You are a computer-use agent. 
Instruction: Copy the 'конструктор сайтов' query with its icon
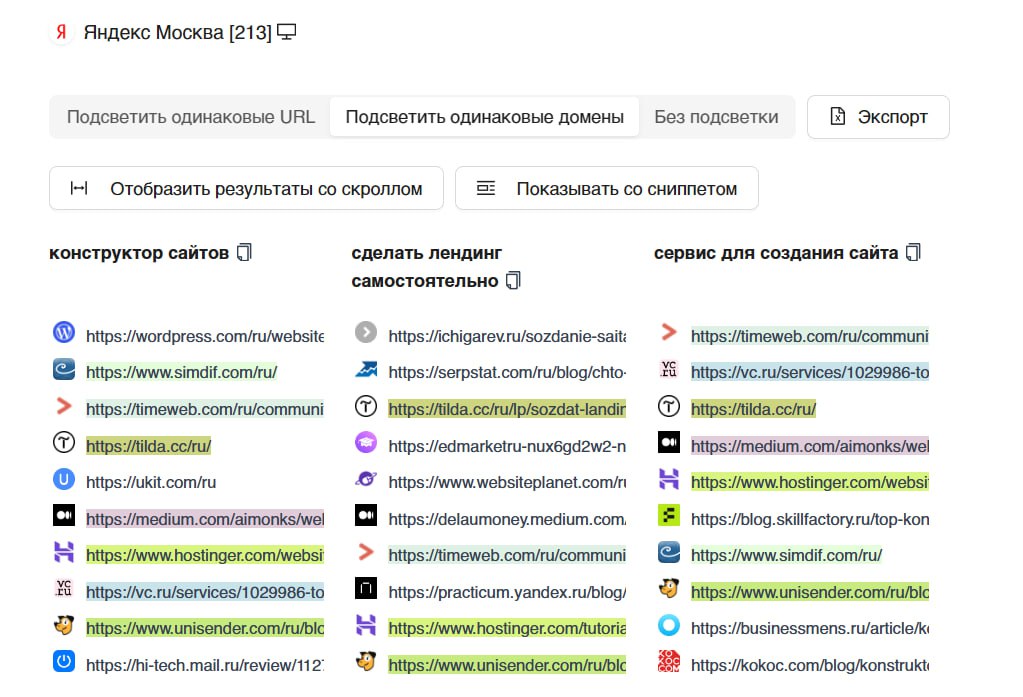244,253
